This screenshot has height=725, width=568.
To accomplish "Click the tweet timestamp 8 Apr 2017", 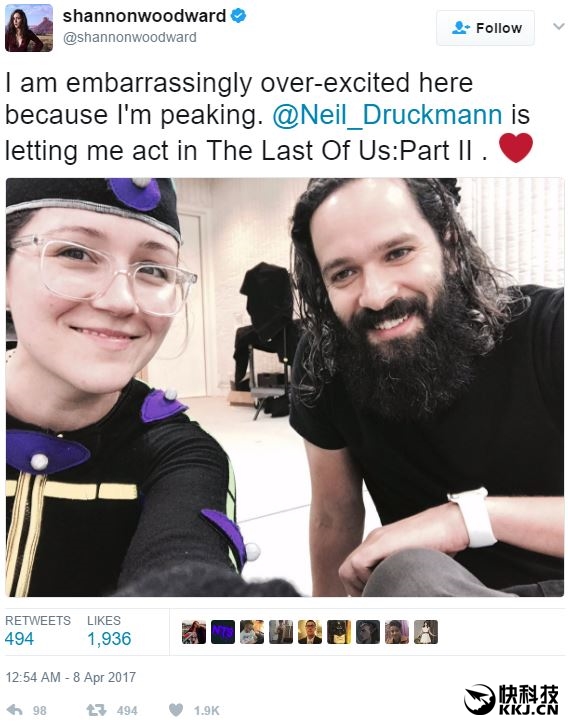I will coord(70,677).
